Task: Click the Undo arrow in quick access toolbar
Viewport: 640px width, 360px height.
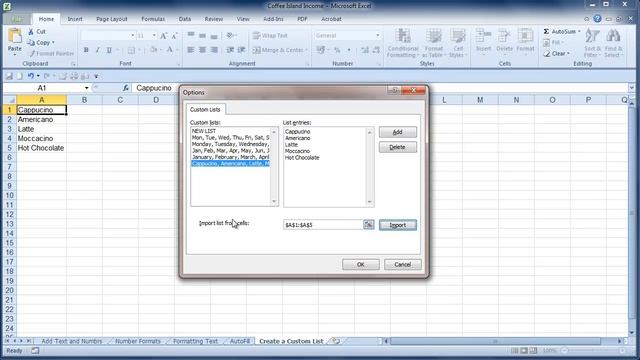Action: [x=31, y=76]
